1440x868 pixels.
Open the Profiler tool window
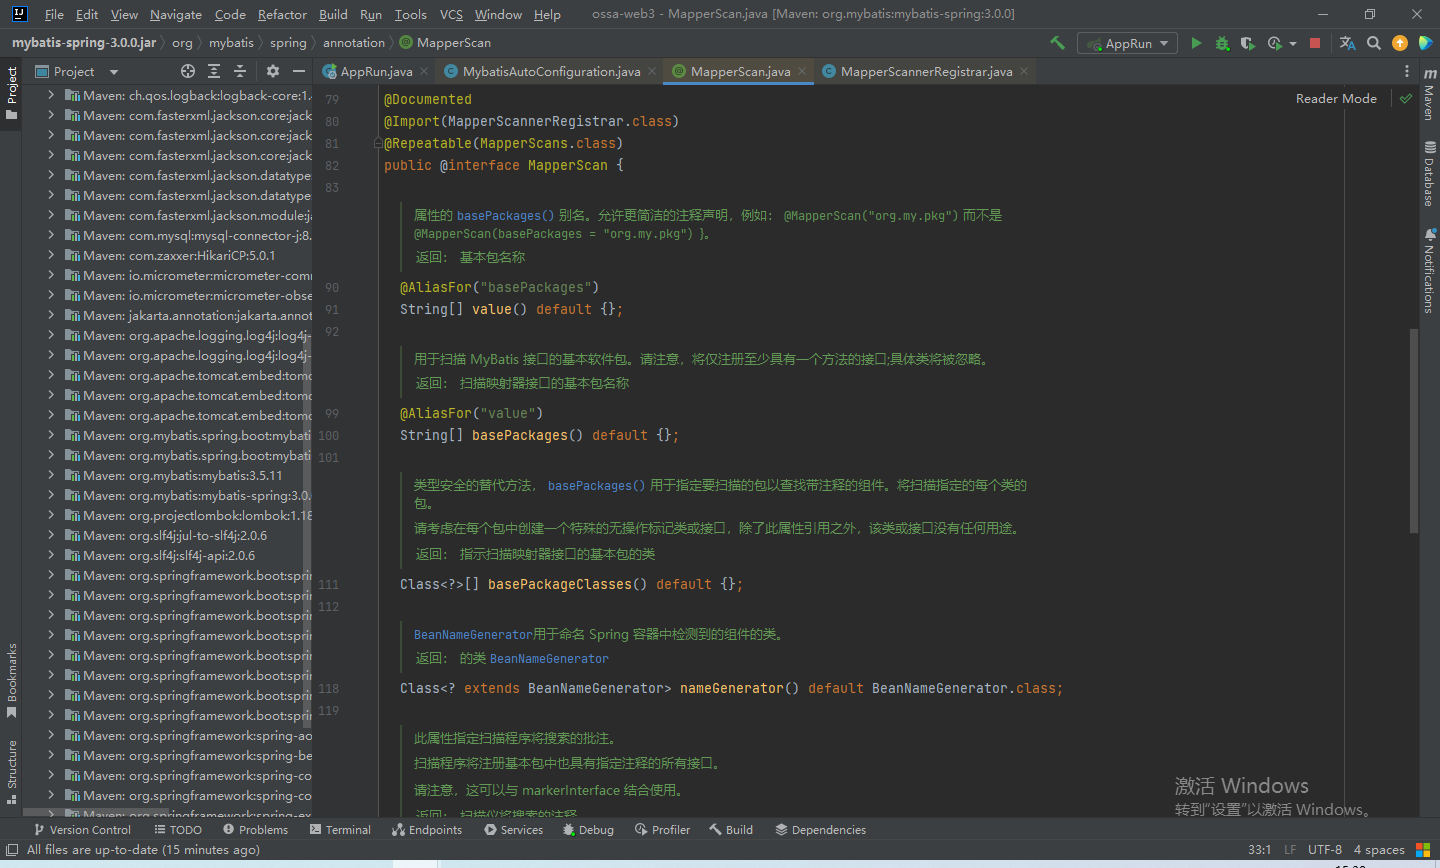click(662, 830)
